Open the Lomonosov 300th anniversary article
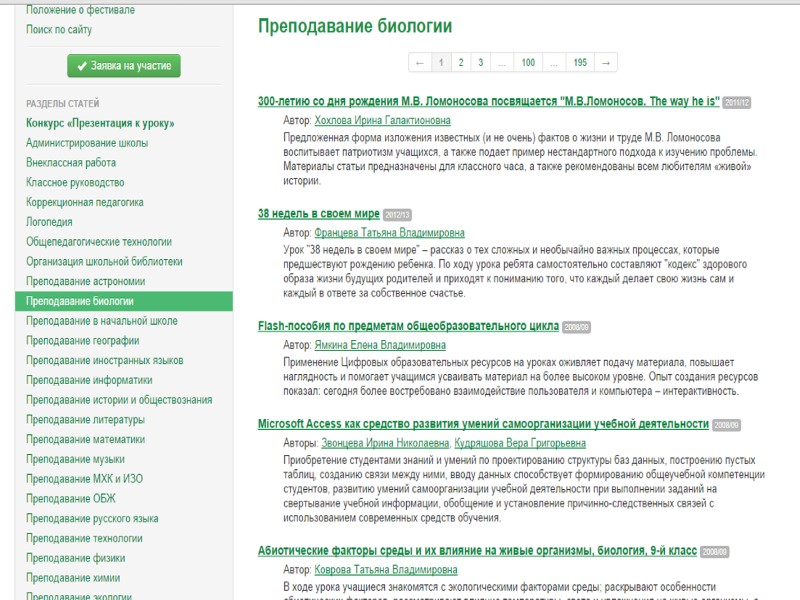Screen dimensions: 800x600 click(489, 101)
